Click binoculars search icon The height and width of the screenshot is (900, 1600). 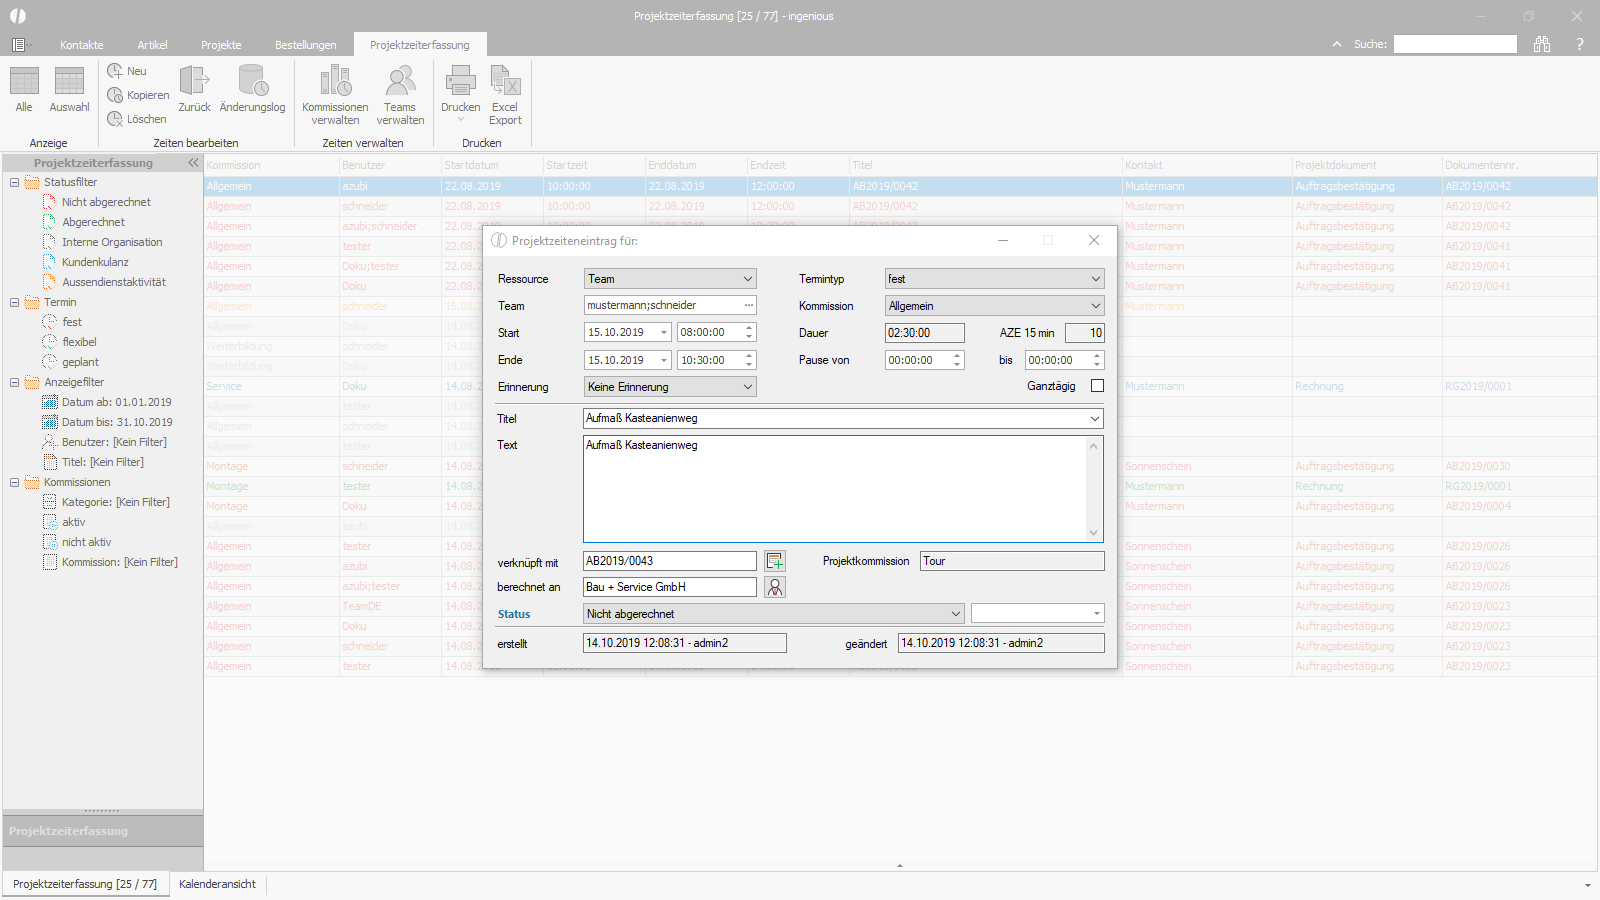coord(1542,44)
